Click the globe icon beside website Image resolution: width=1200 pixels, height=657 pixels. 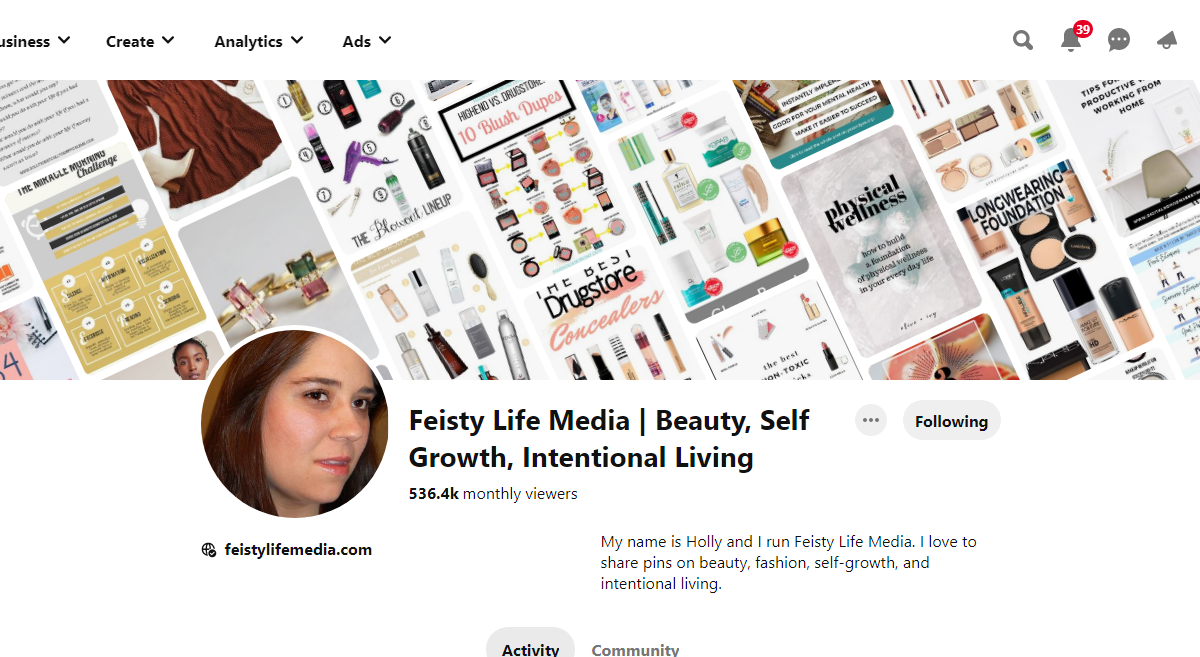(x=209, y=549)
